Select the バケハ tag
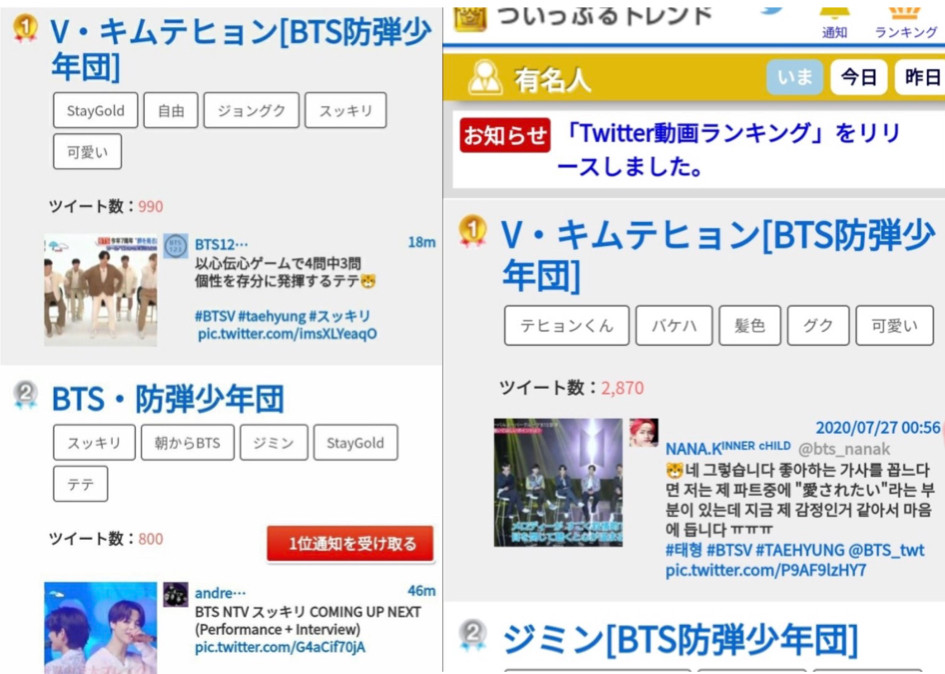Screen dimensions: 945x674 click(x=674, y=326)
